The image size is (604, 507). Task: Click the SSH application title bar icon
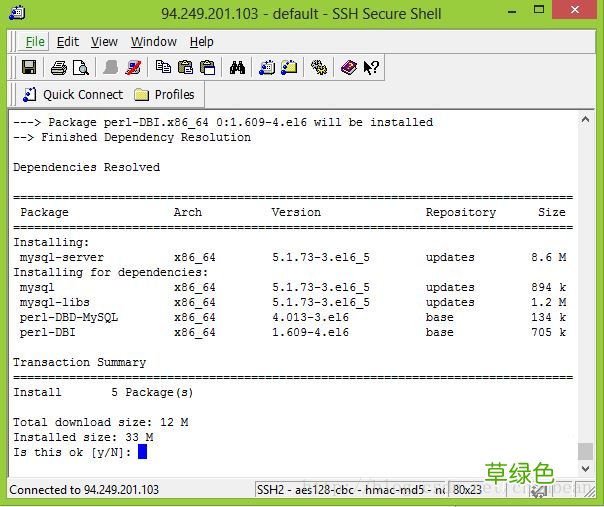(x=17, y=13)
